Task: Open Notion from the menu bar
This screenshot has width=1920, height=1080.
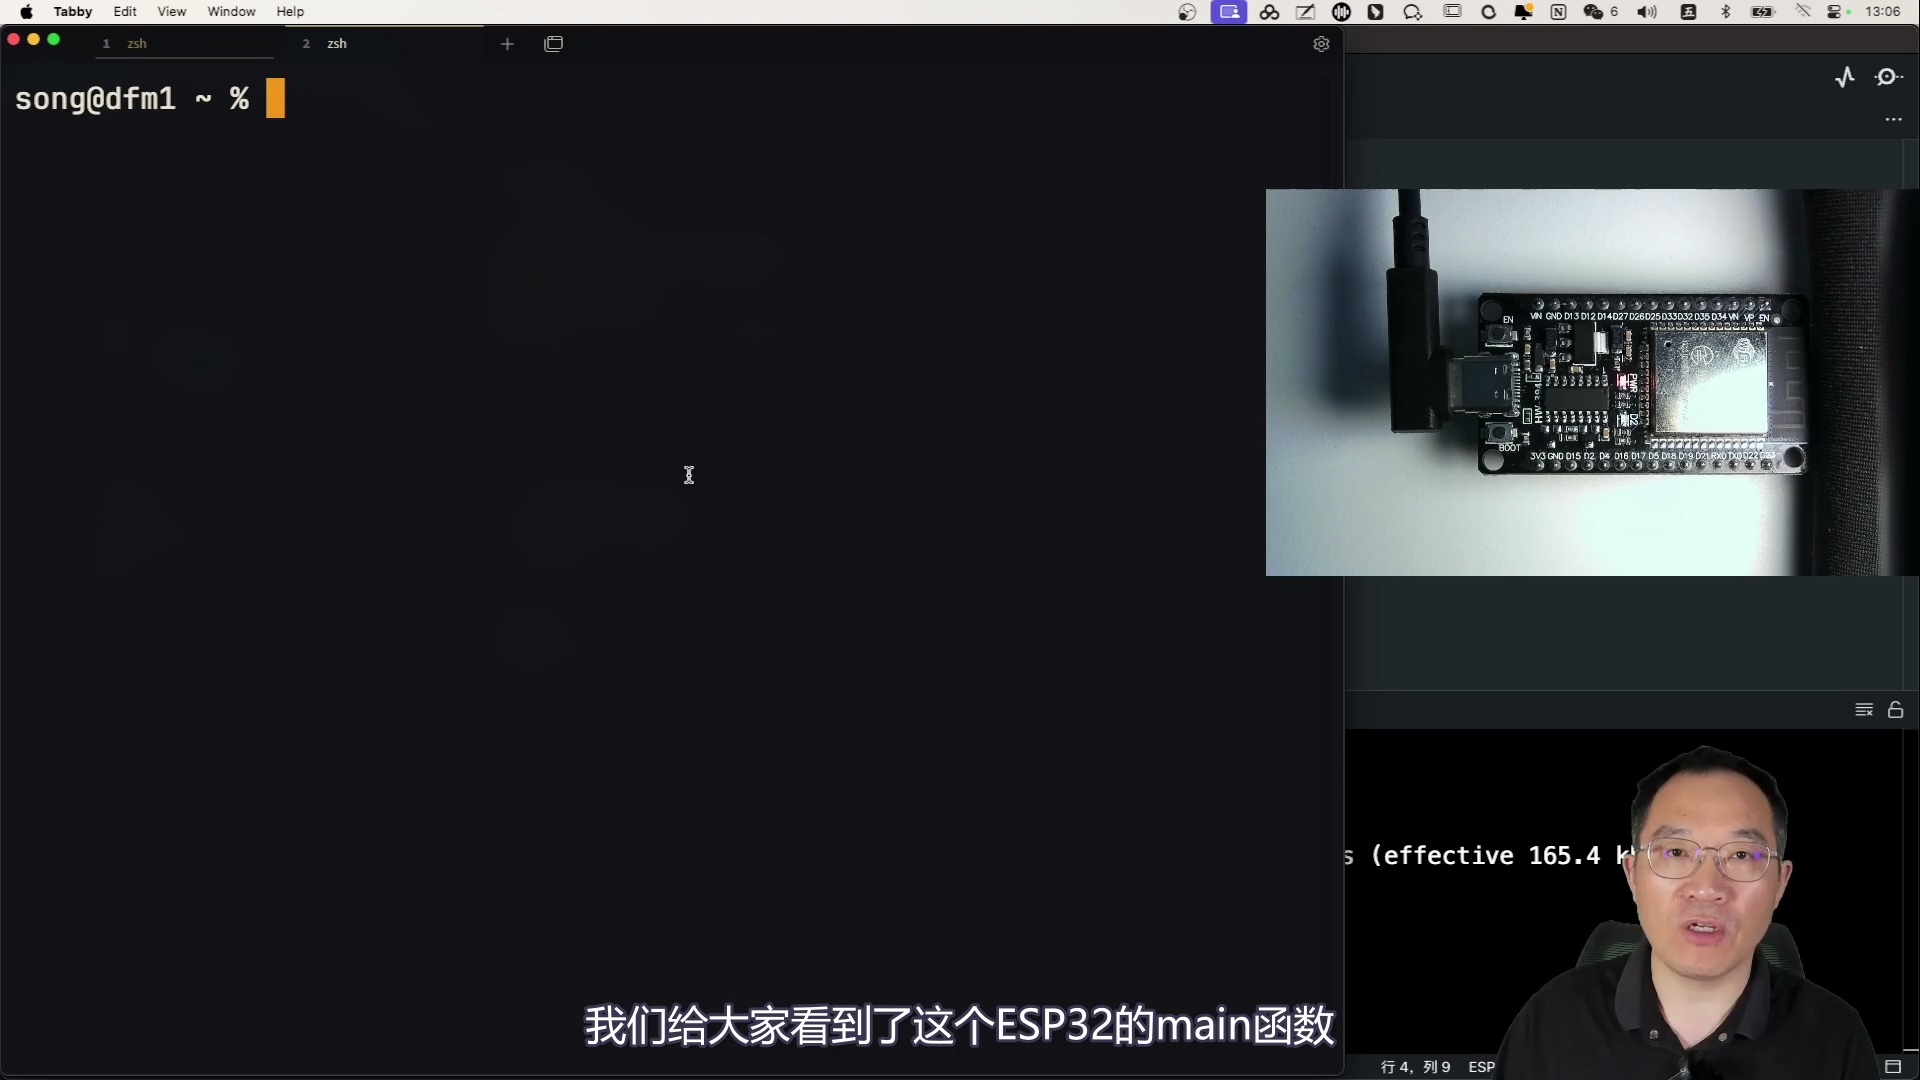Action: (1557, 12)
